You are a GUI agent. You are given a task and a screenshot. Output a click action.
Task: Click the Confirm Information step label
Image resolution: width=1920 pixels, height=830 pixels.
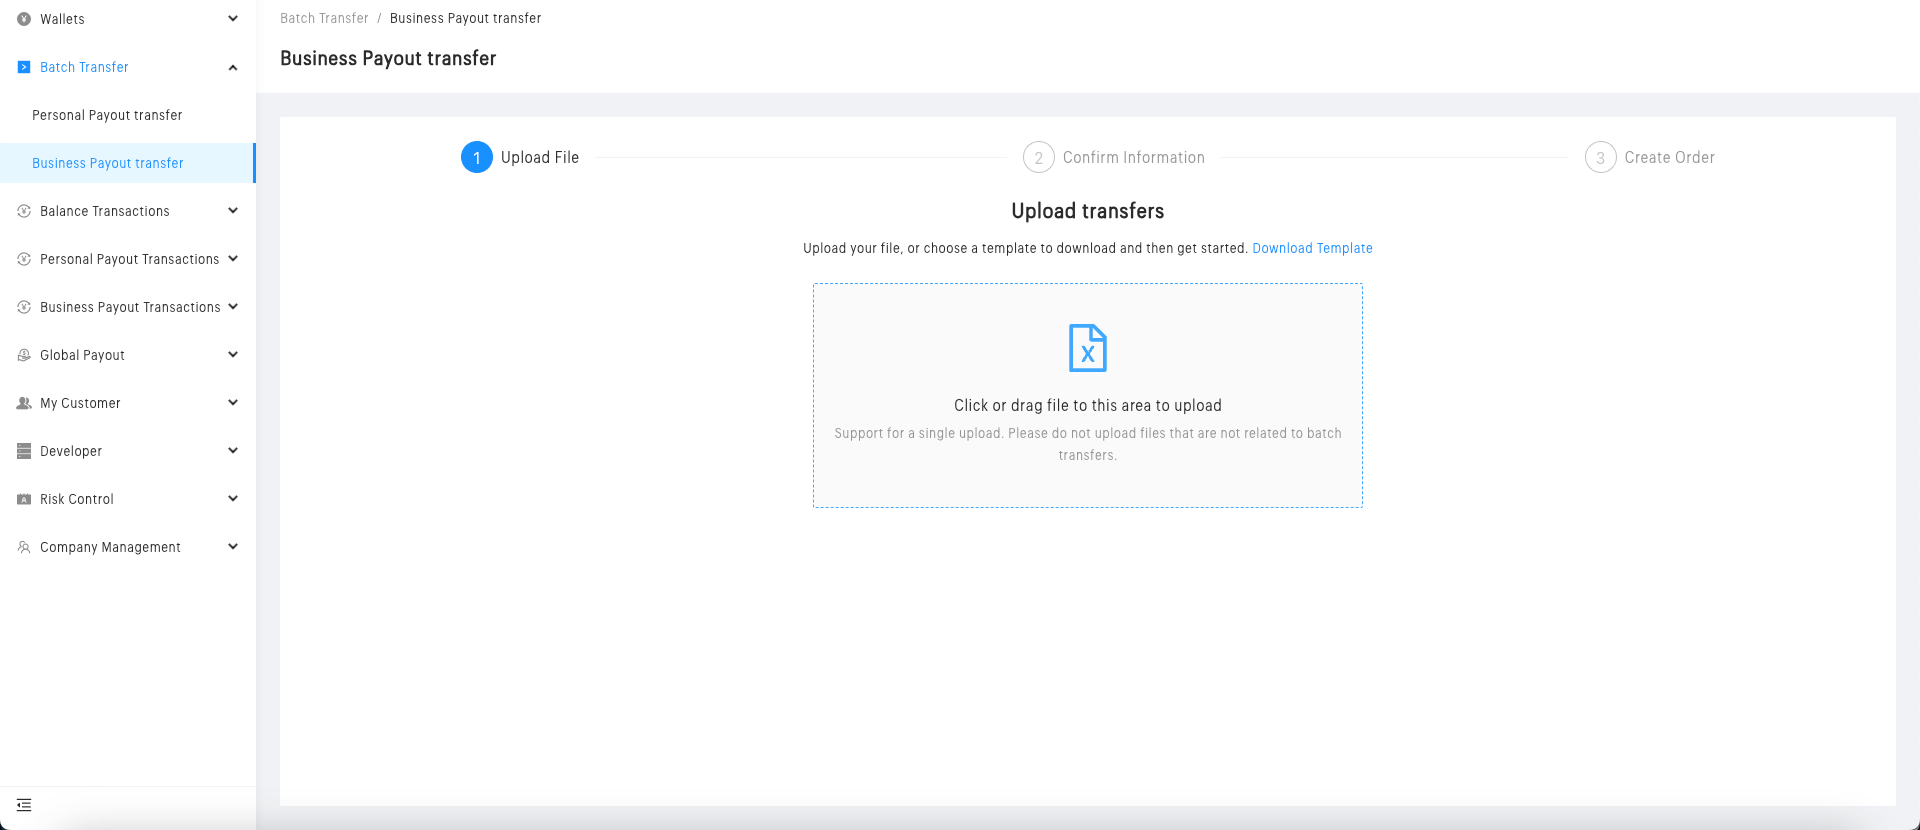click(1134, 157)
